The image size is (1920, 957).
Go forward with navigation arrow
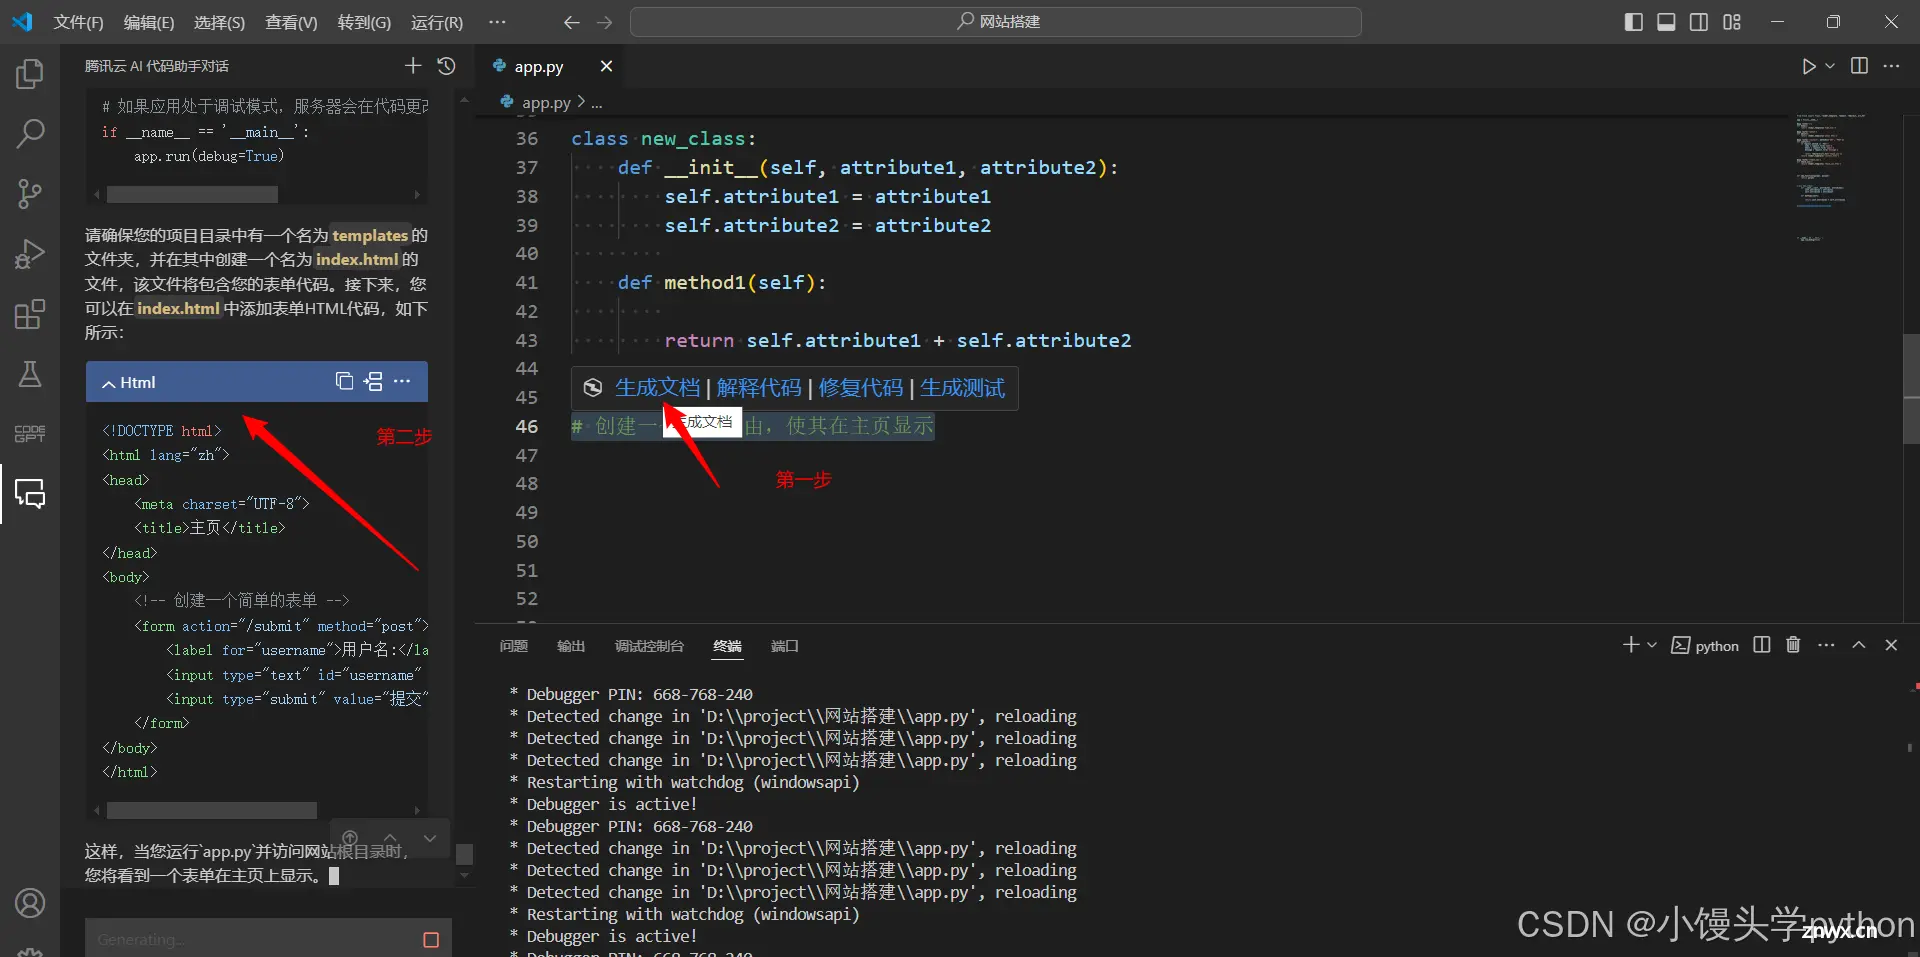click(x=604, y=22)
